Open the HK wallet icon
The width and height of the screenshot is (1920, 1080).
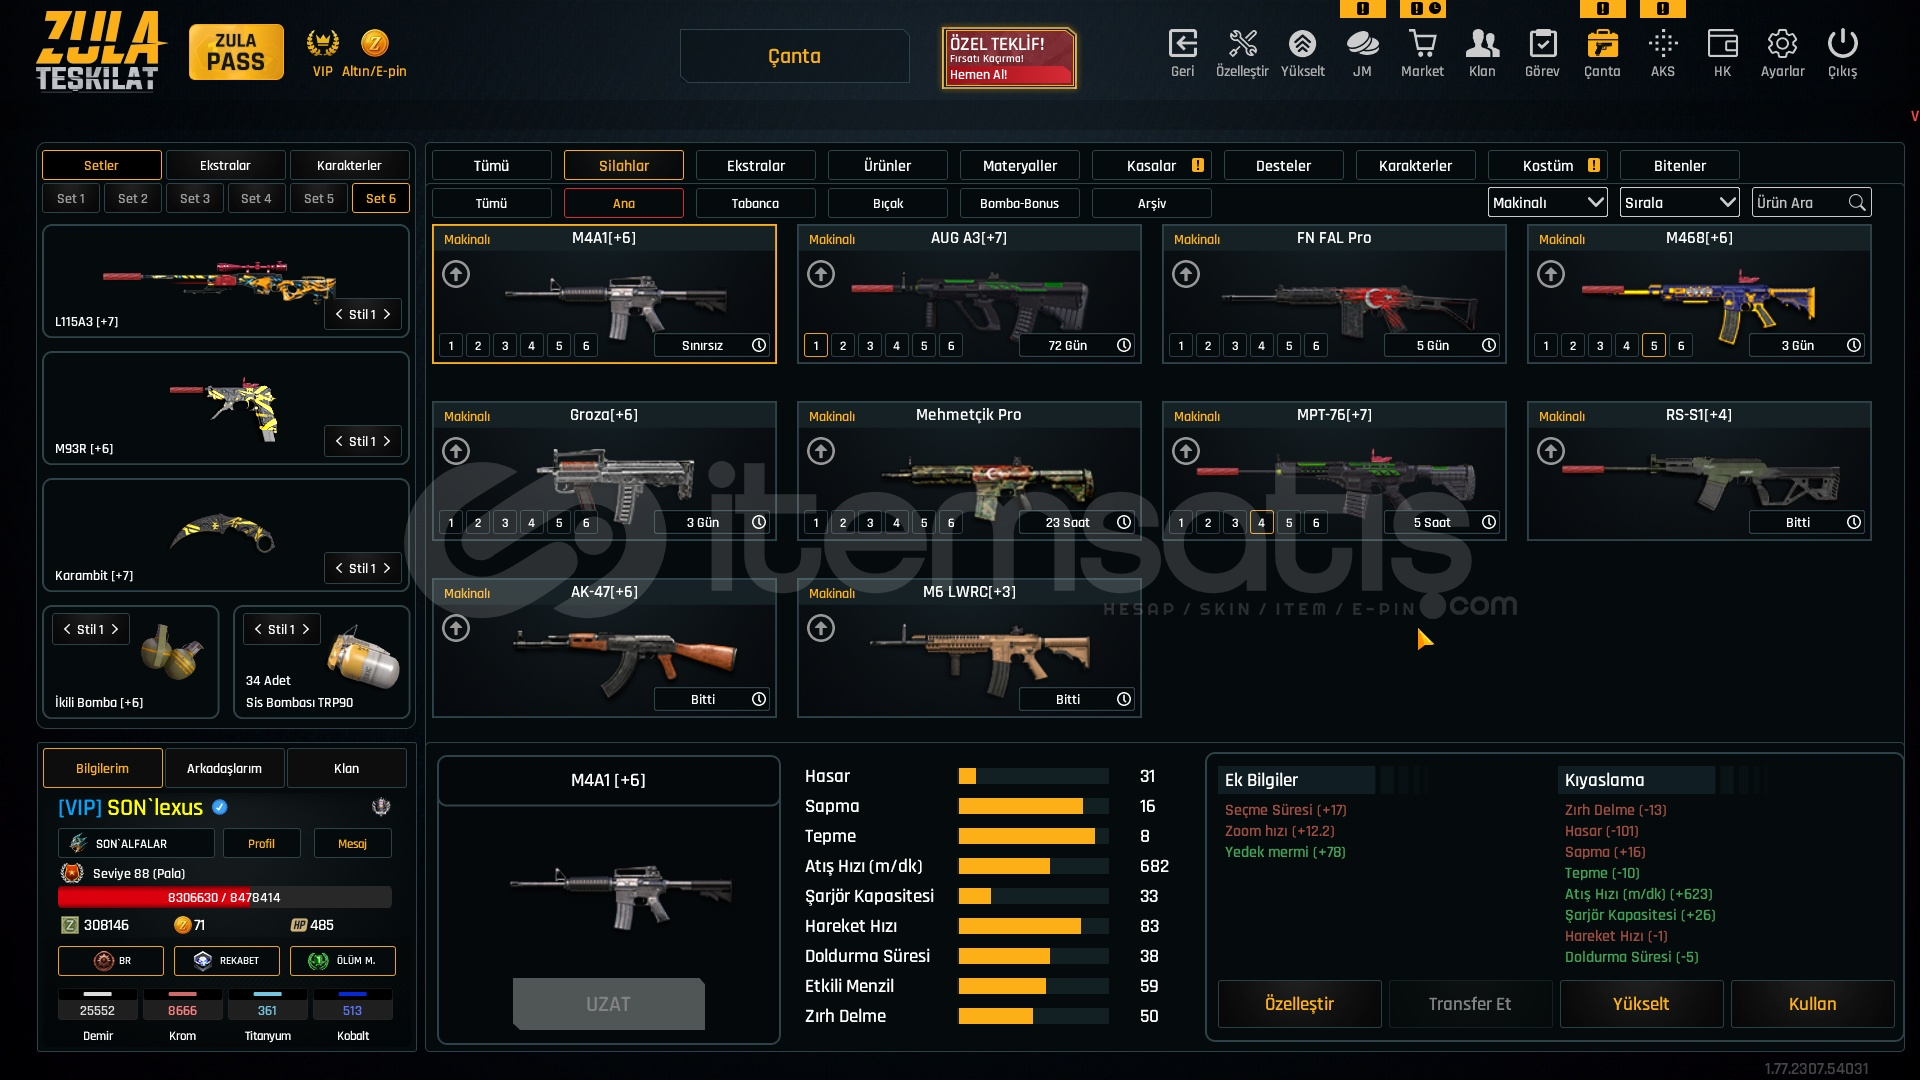click(x=1722, y=44)
